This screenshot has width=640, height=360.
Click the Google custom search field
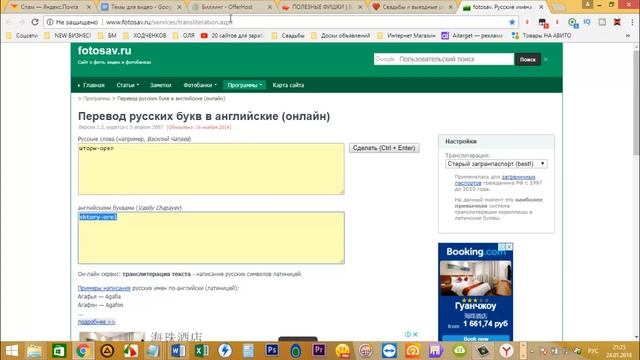pos(444,59)
